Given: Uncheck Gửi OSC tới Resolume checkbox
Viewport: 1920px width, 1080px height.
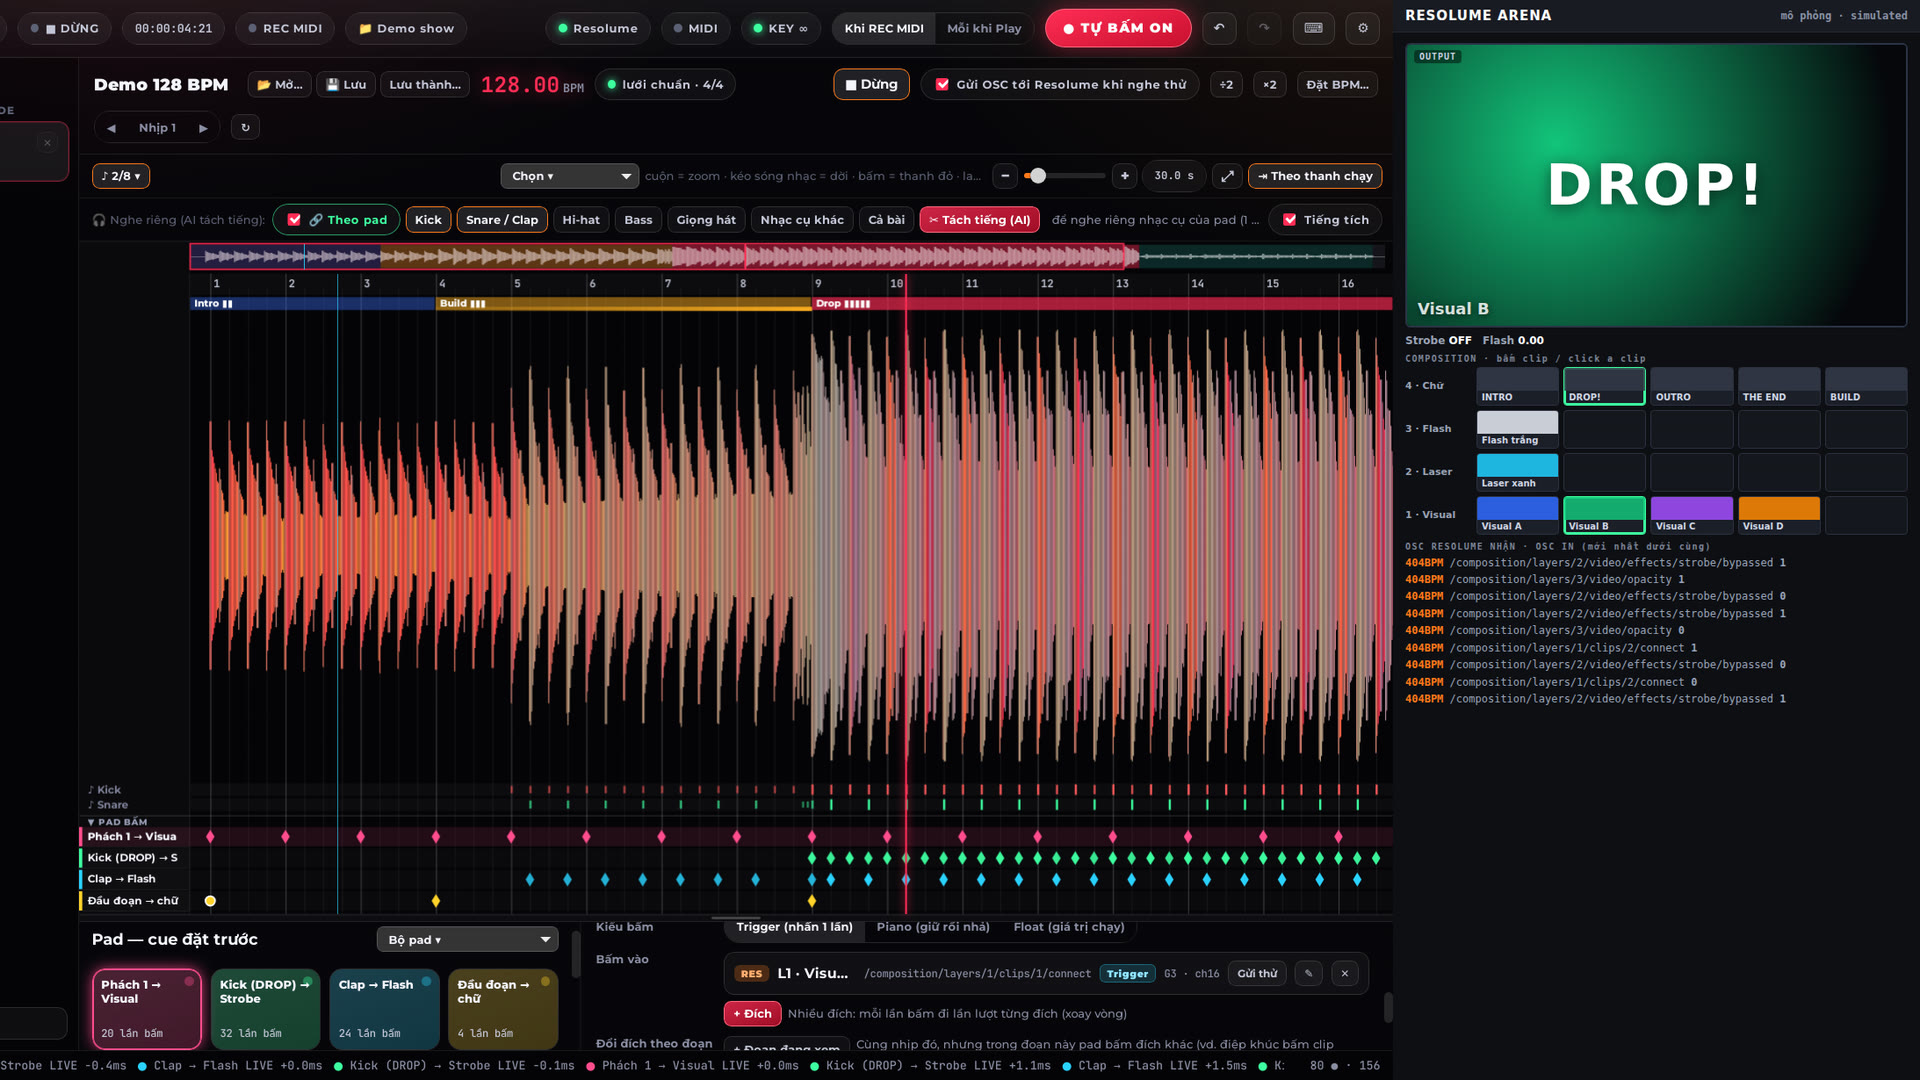Looking at the screenshot, I should coord(942,85).
